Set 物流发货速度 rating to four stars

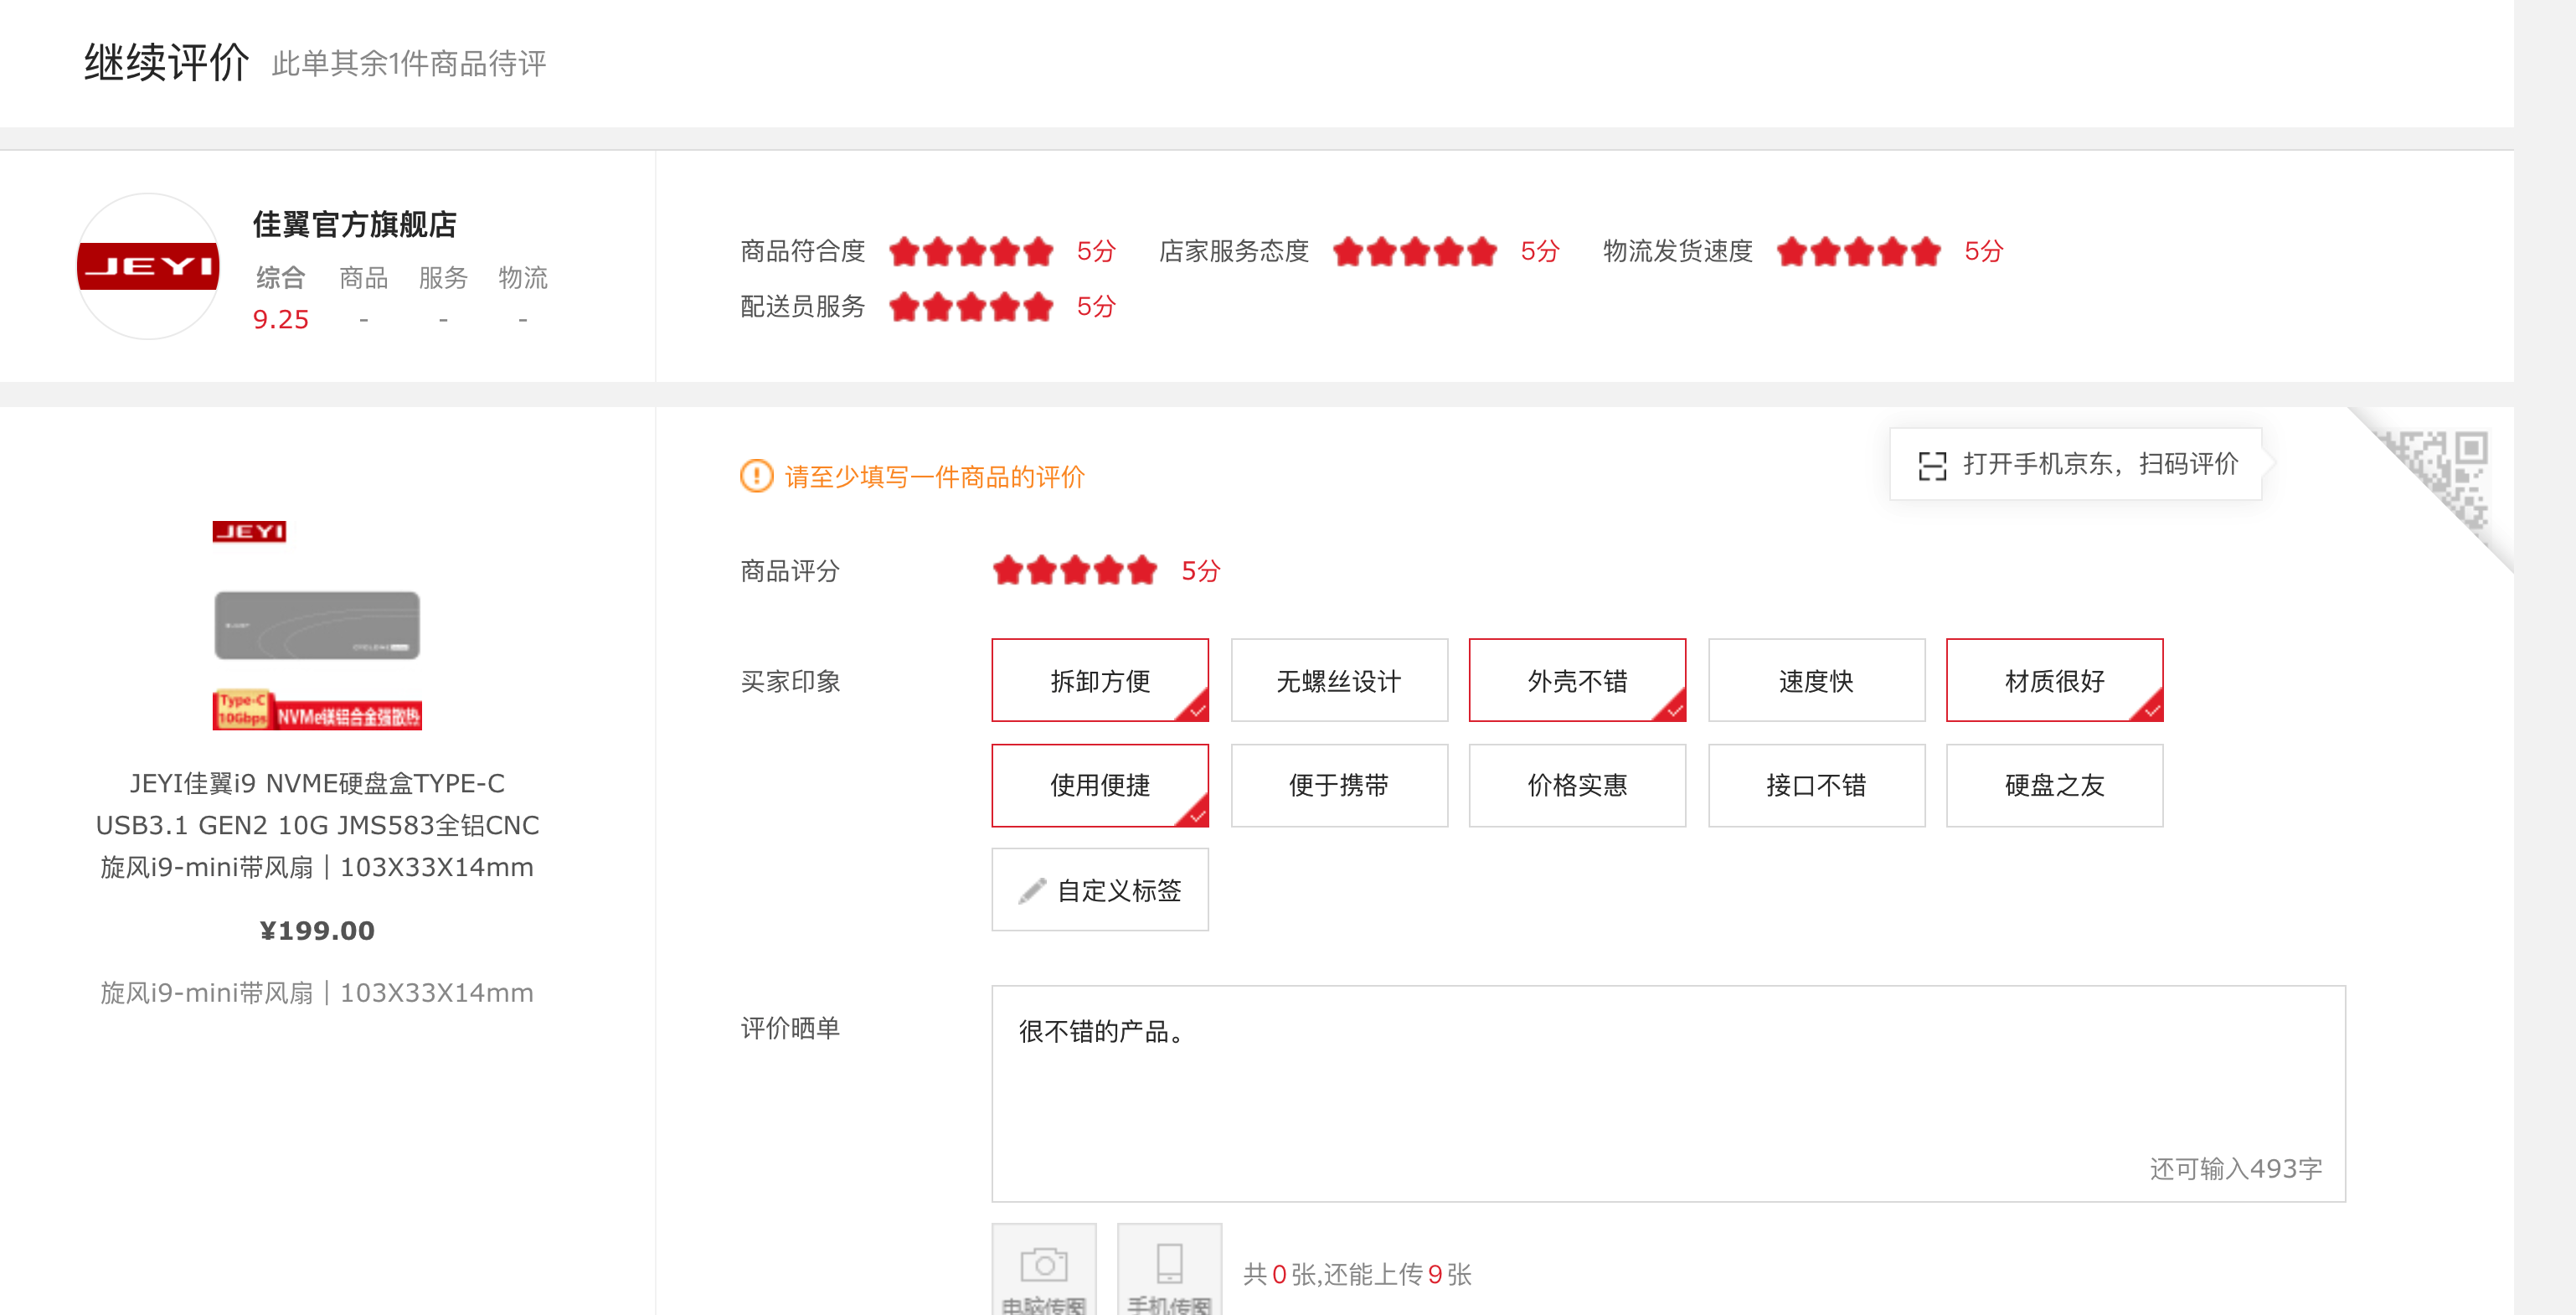[x=1892, y=251]
